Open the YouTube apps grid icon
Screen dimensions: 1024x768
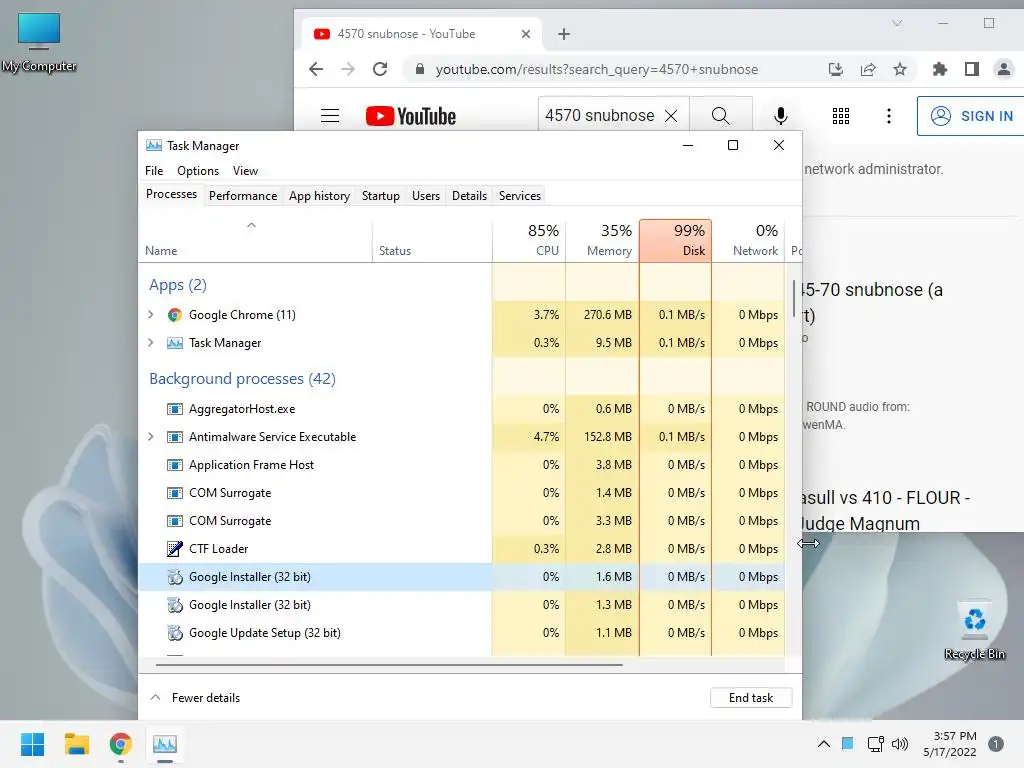(x=840, y=116)
